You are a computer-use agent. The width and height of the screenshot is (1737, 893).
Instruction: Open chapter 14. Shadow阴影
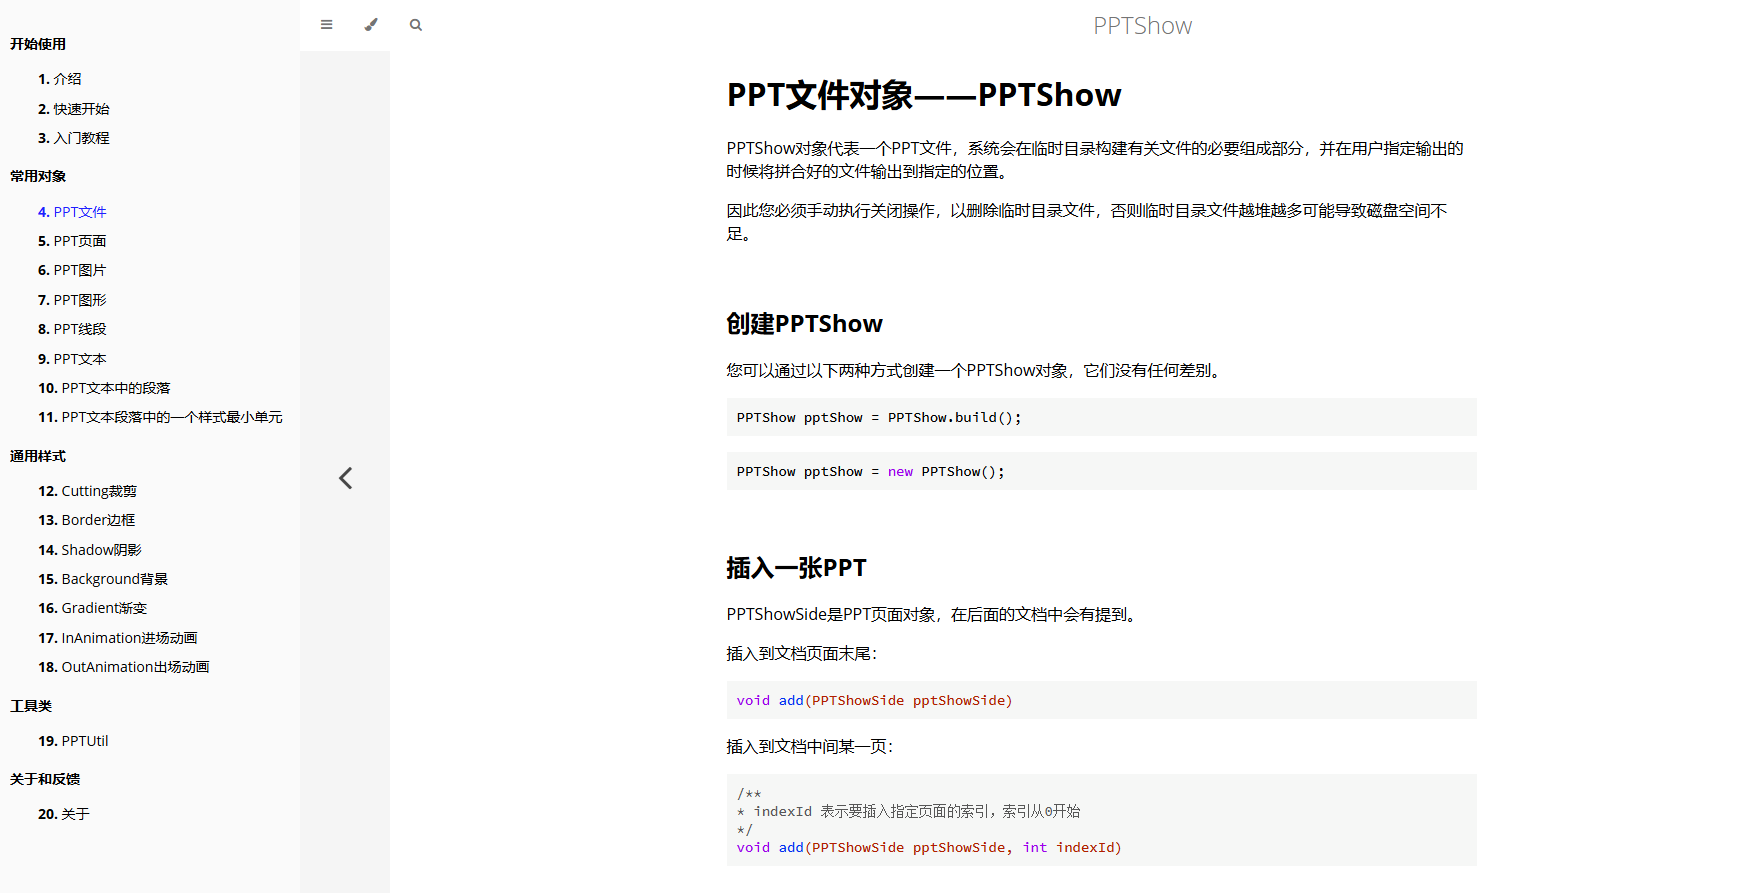click(90, 550)
